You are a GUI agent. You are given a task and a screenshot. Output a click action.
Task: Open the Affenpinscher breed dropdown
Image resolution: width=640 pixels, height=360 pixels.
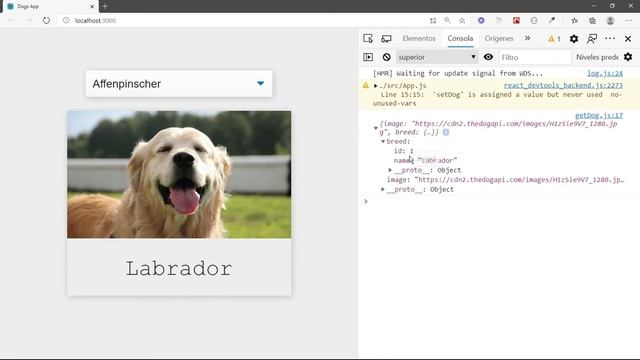[179, 84]
